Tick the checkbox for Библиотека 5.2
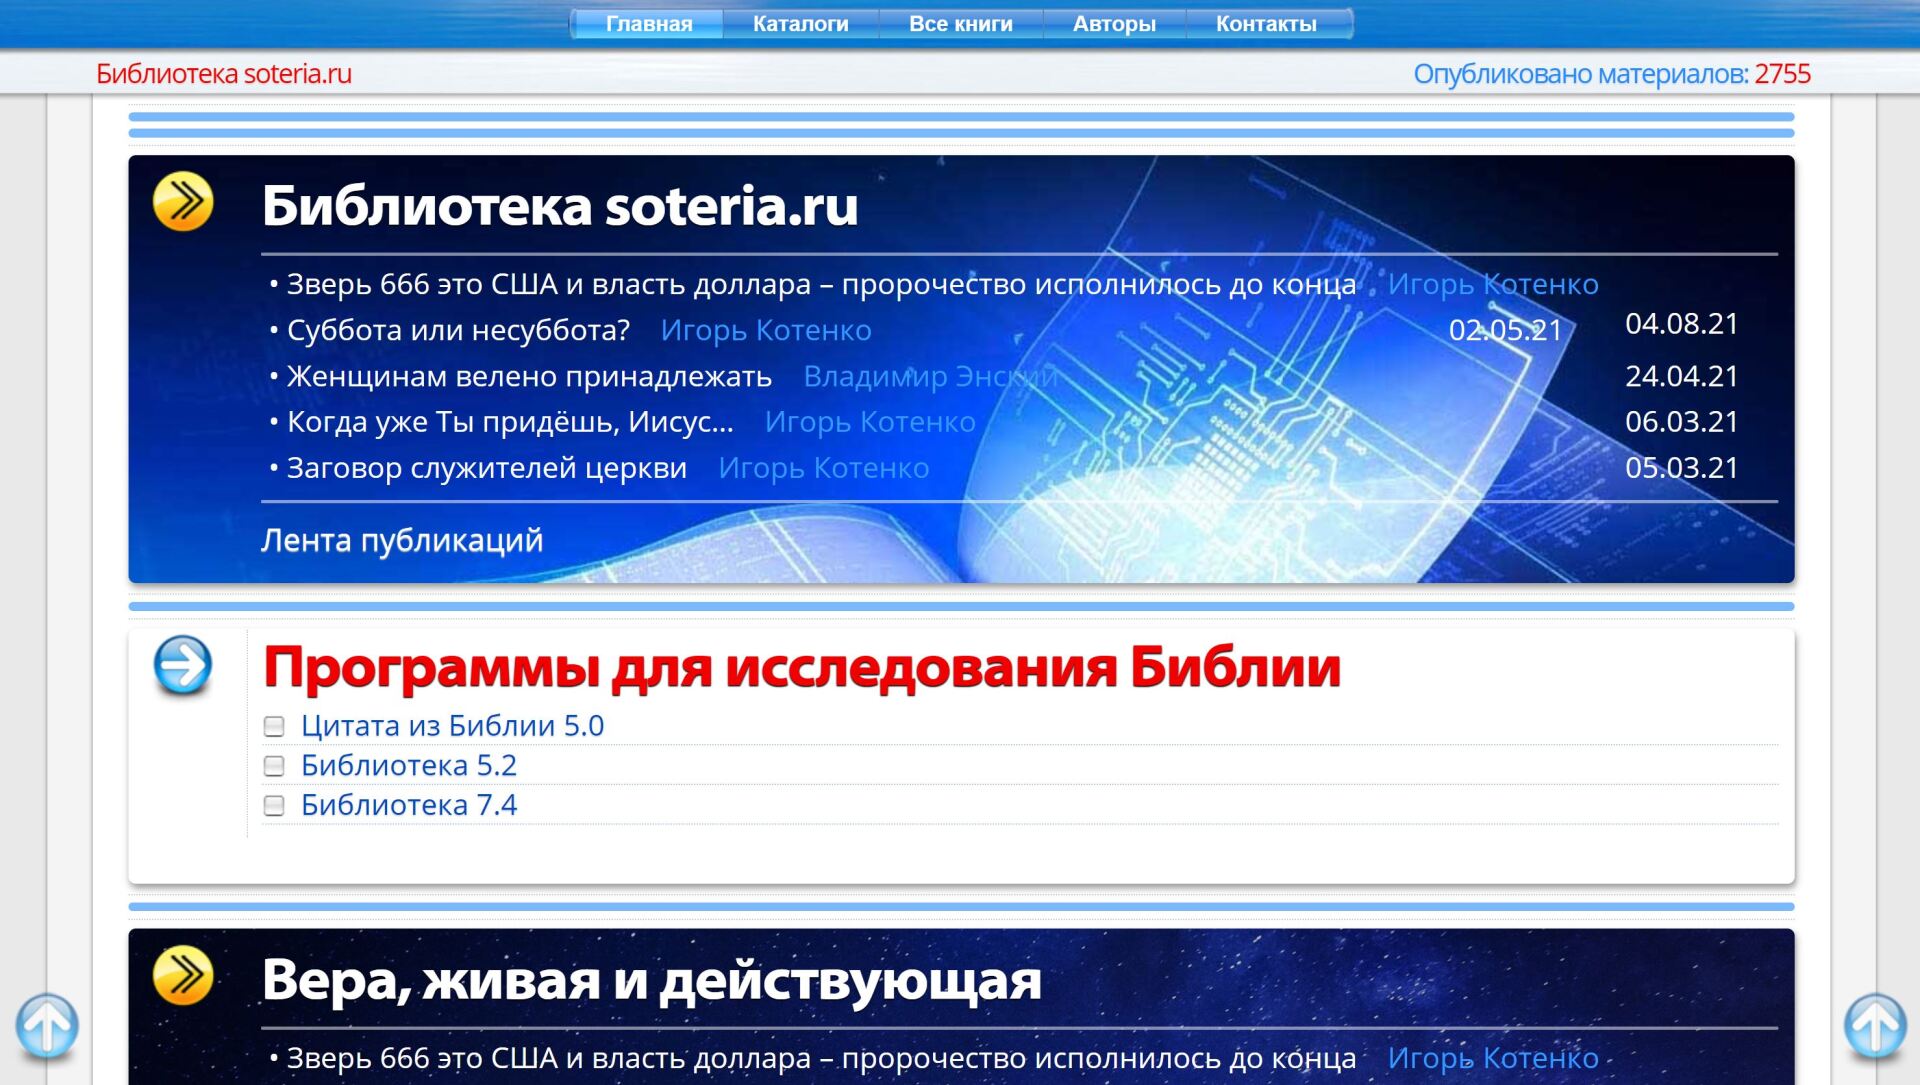The height and width of the screenshot is (1085, 1920). [x=274, y=766]
